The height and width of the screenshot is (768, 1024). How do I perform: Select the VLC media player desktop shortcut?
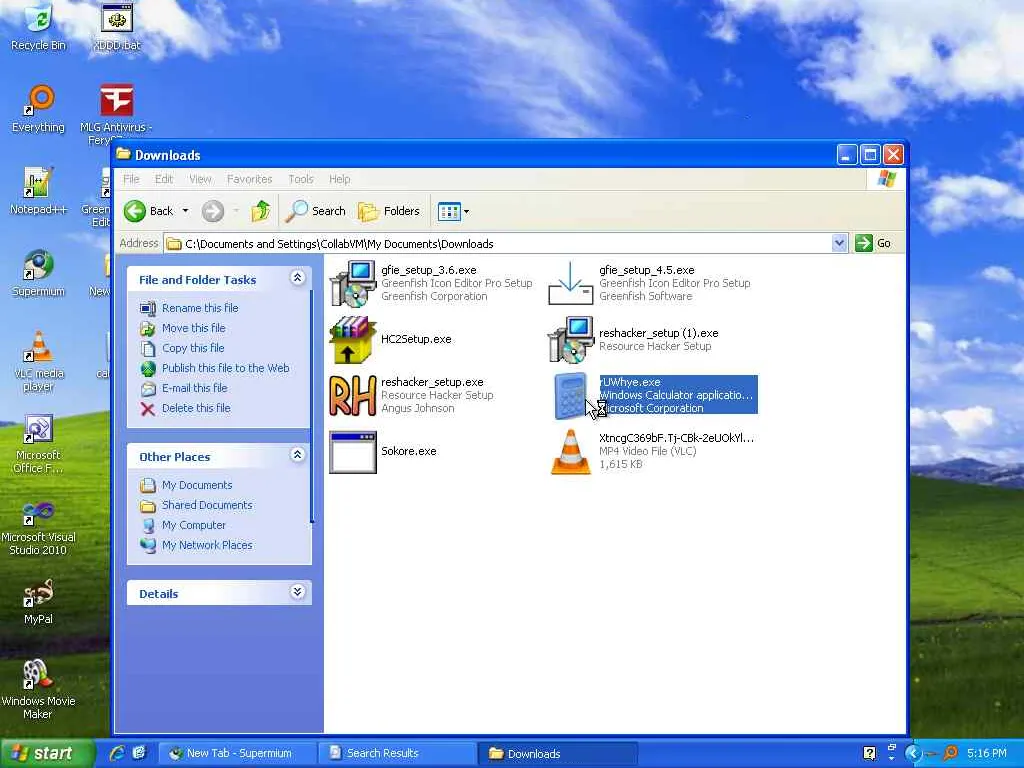[39, 361]
